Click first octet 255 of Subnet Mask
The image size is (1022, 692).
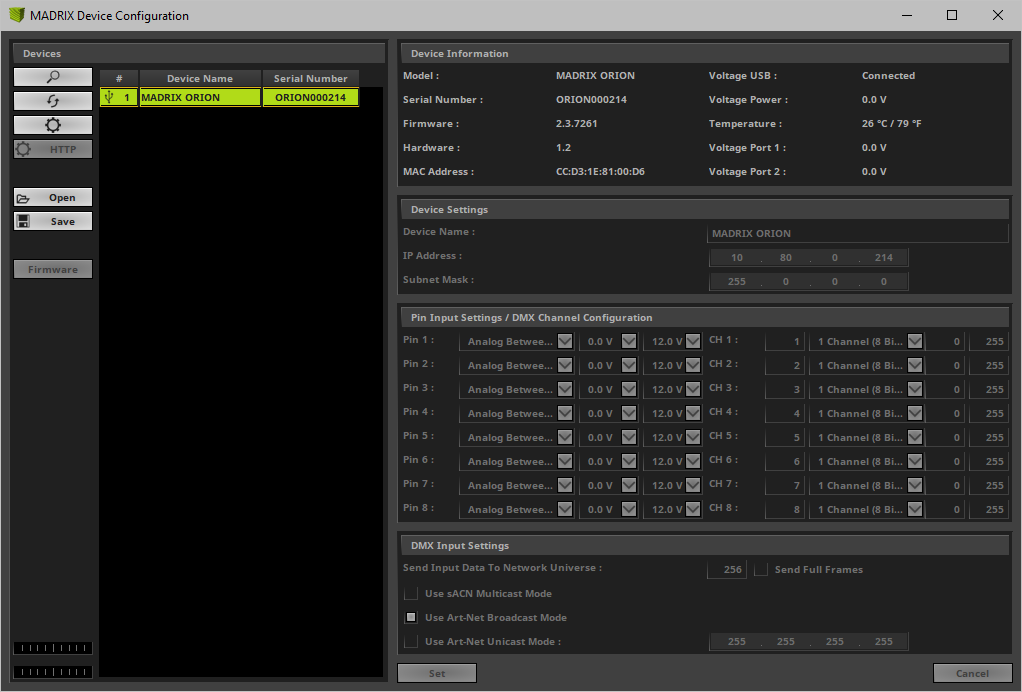pos(737,281)
